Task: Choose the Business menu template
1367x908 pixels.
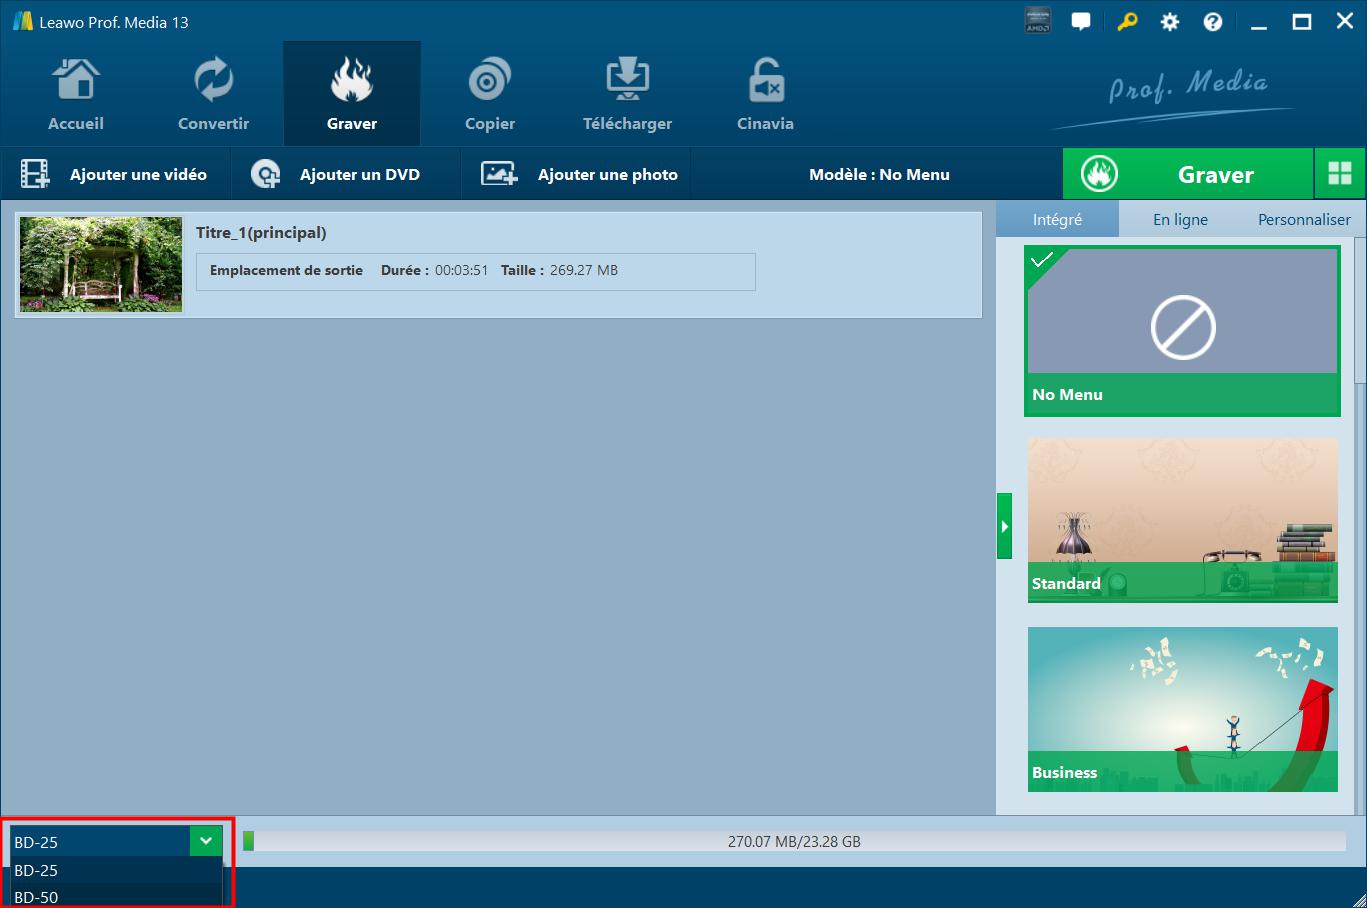Action: 1183,709
